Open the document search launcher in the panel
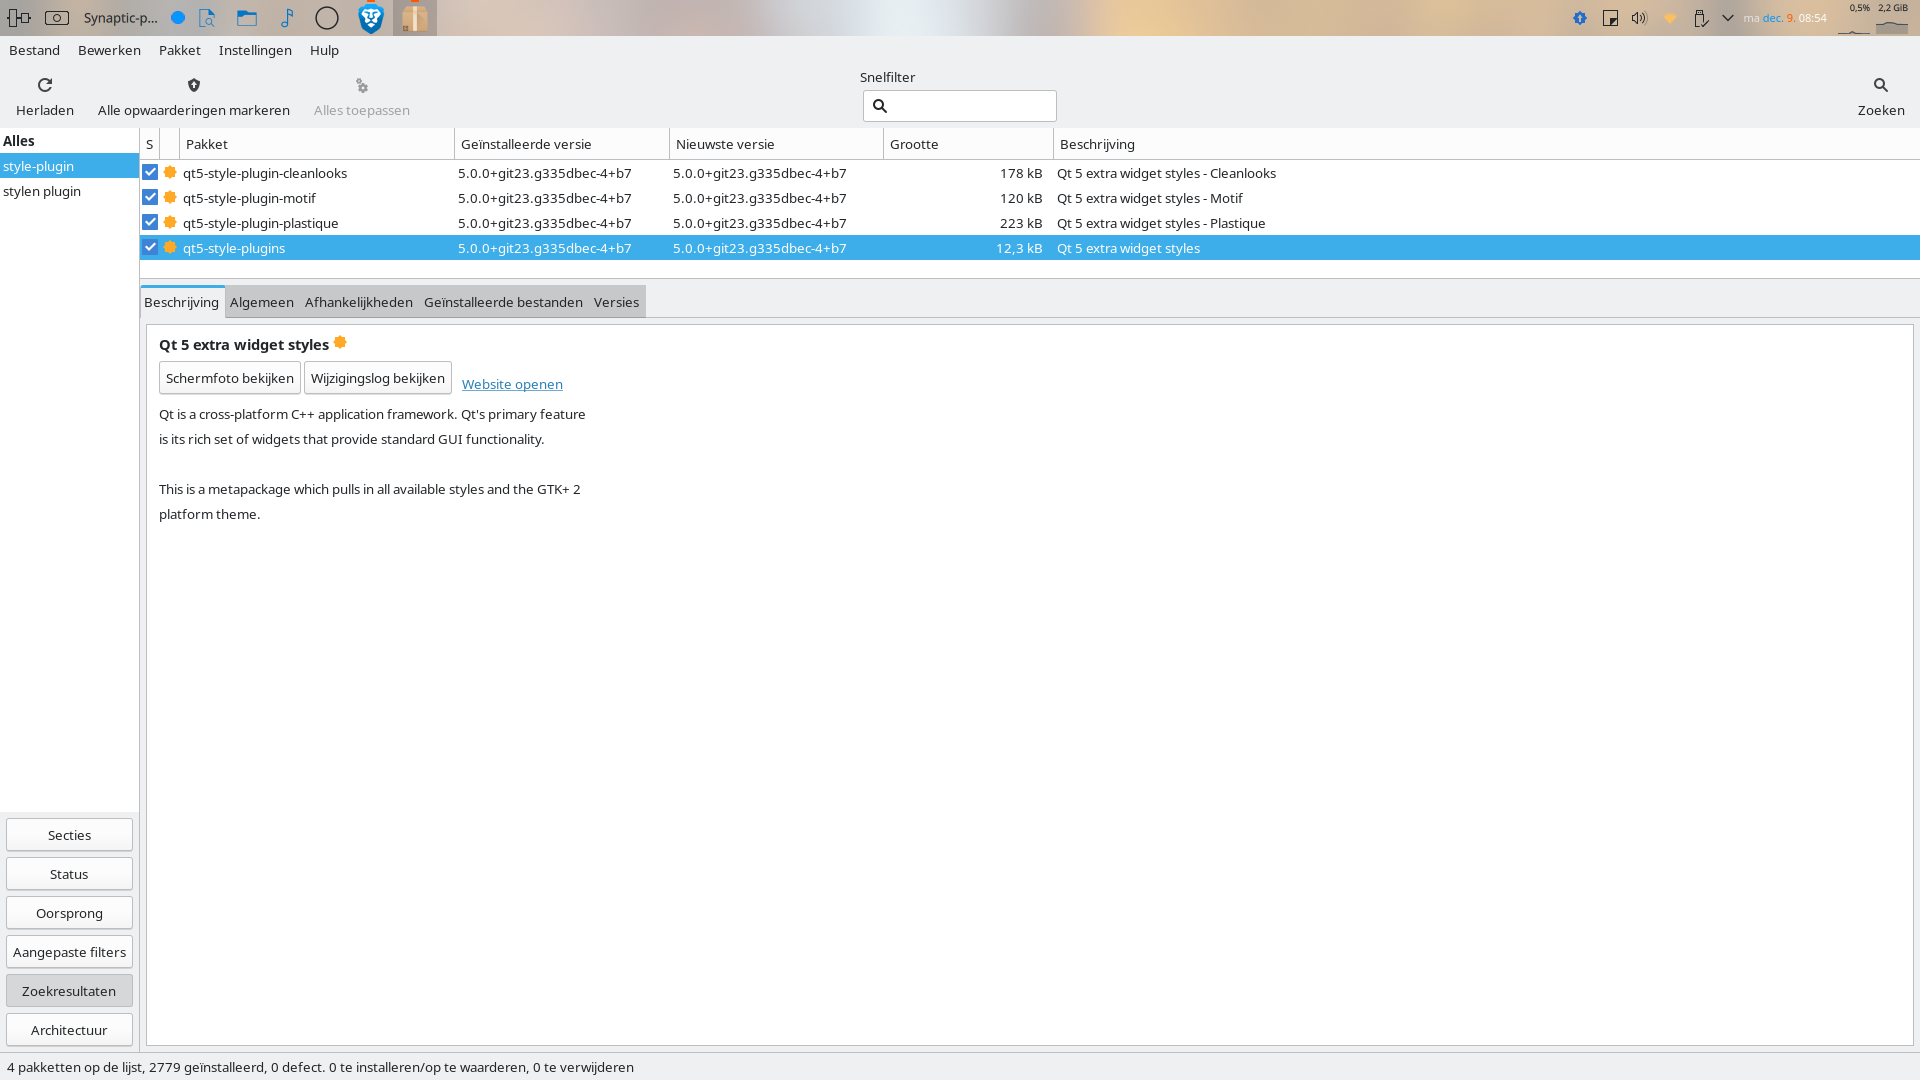 (207, 18)
